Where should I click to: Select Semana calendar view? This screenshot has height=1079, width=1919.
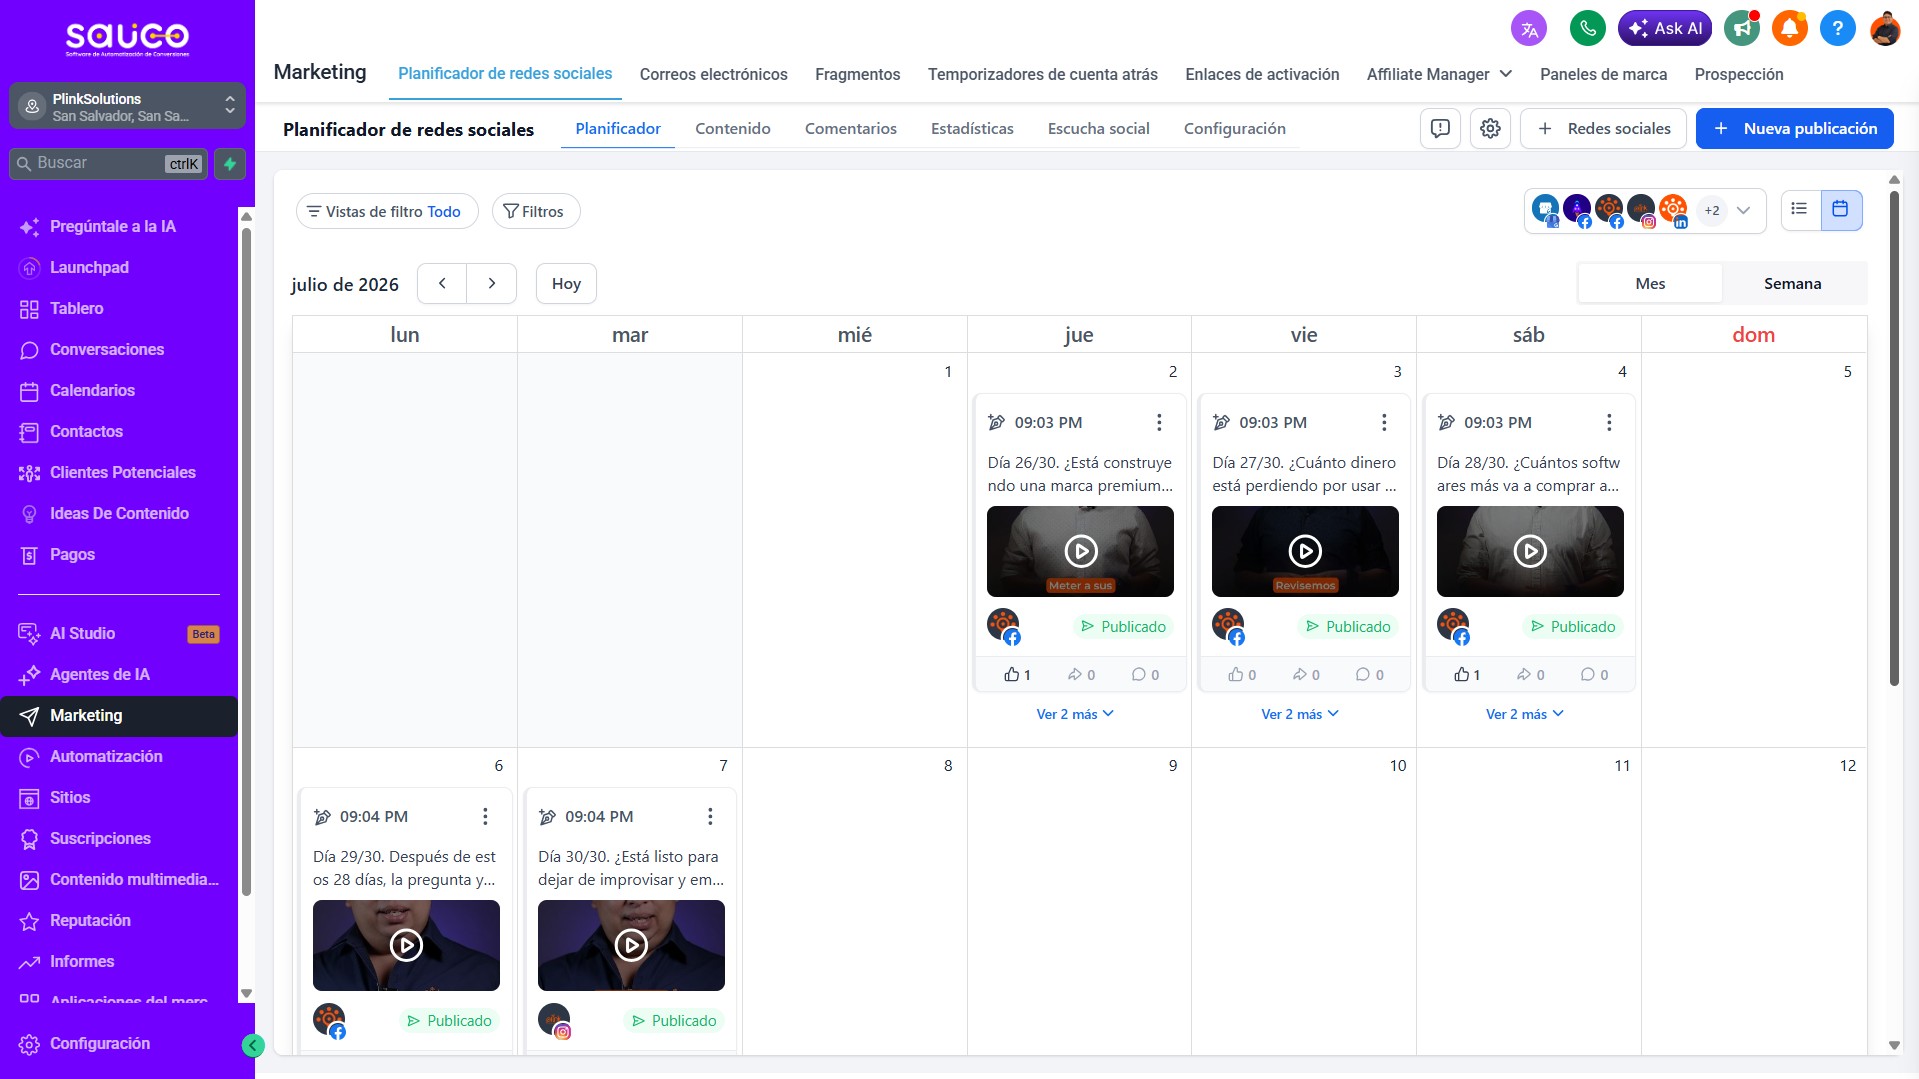point(1793,284)
